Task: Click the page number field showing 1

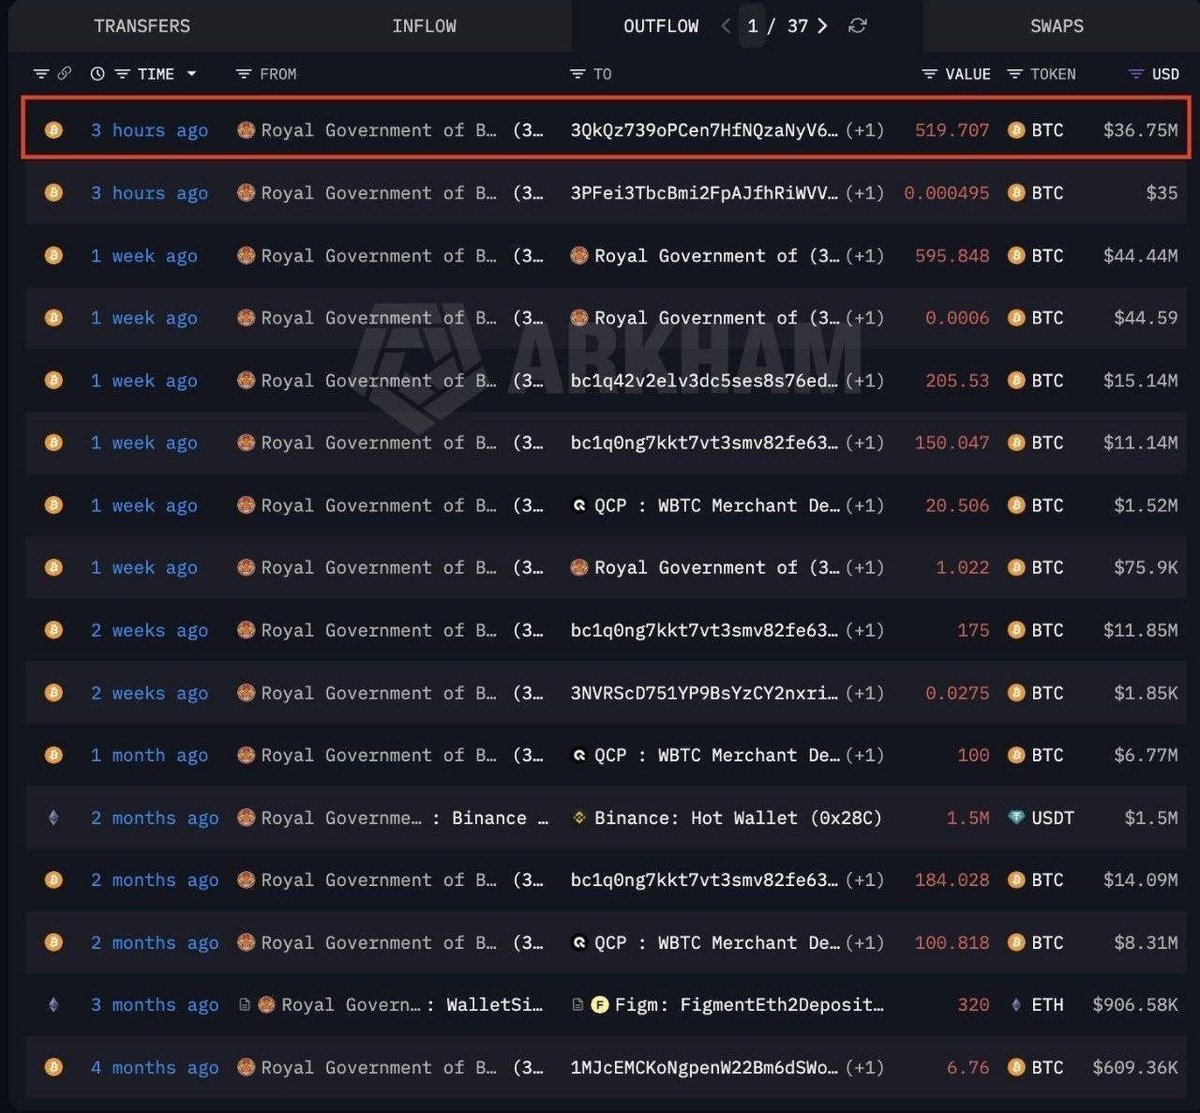Action: [752, 26]
